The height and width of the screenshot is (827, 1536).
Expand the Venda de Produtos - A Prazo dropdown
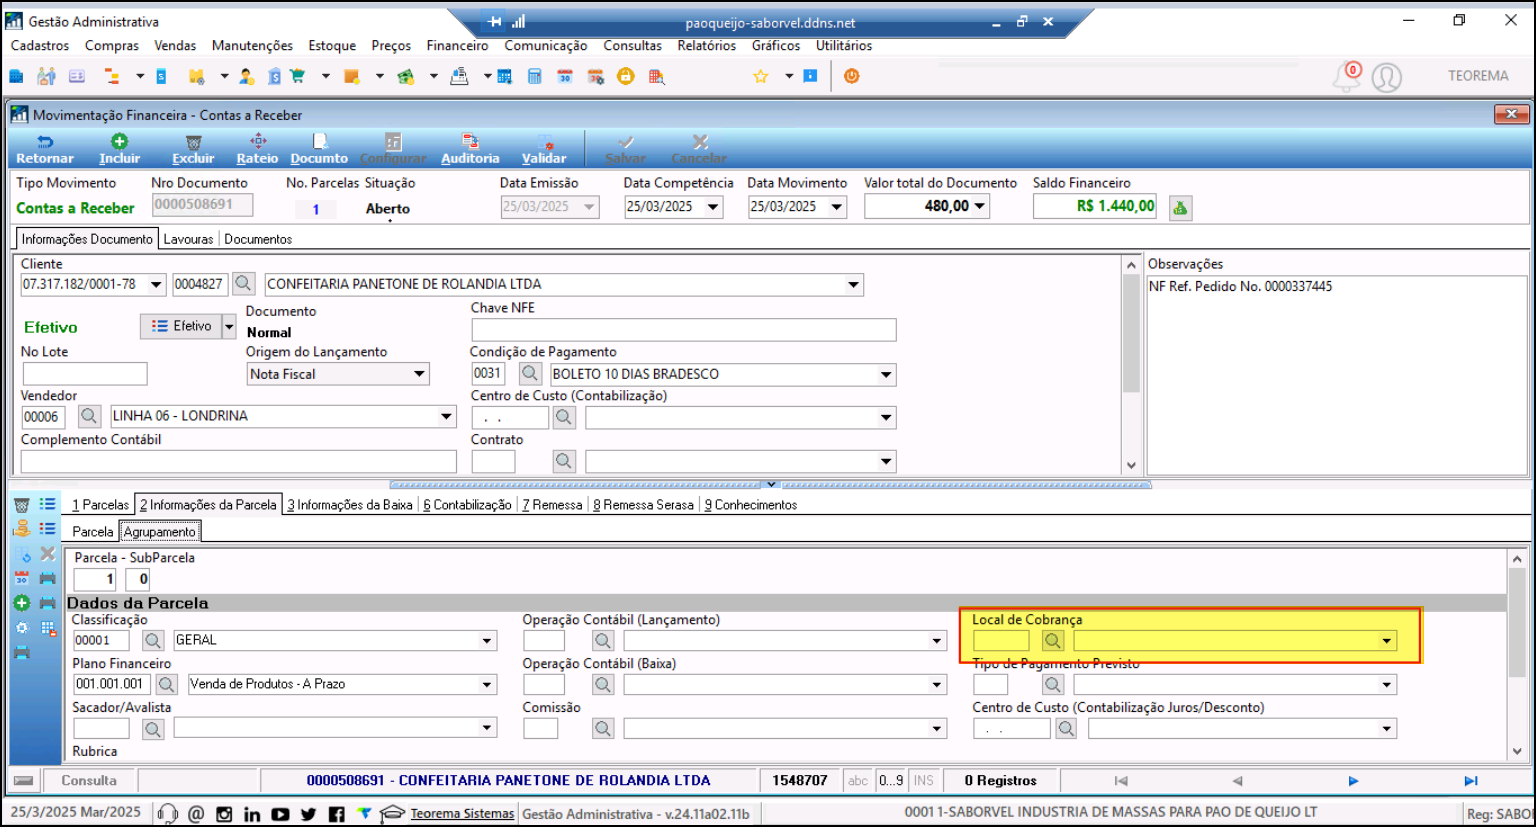(487, 685)
